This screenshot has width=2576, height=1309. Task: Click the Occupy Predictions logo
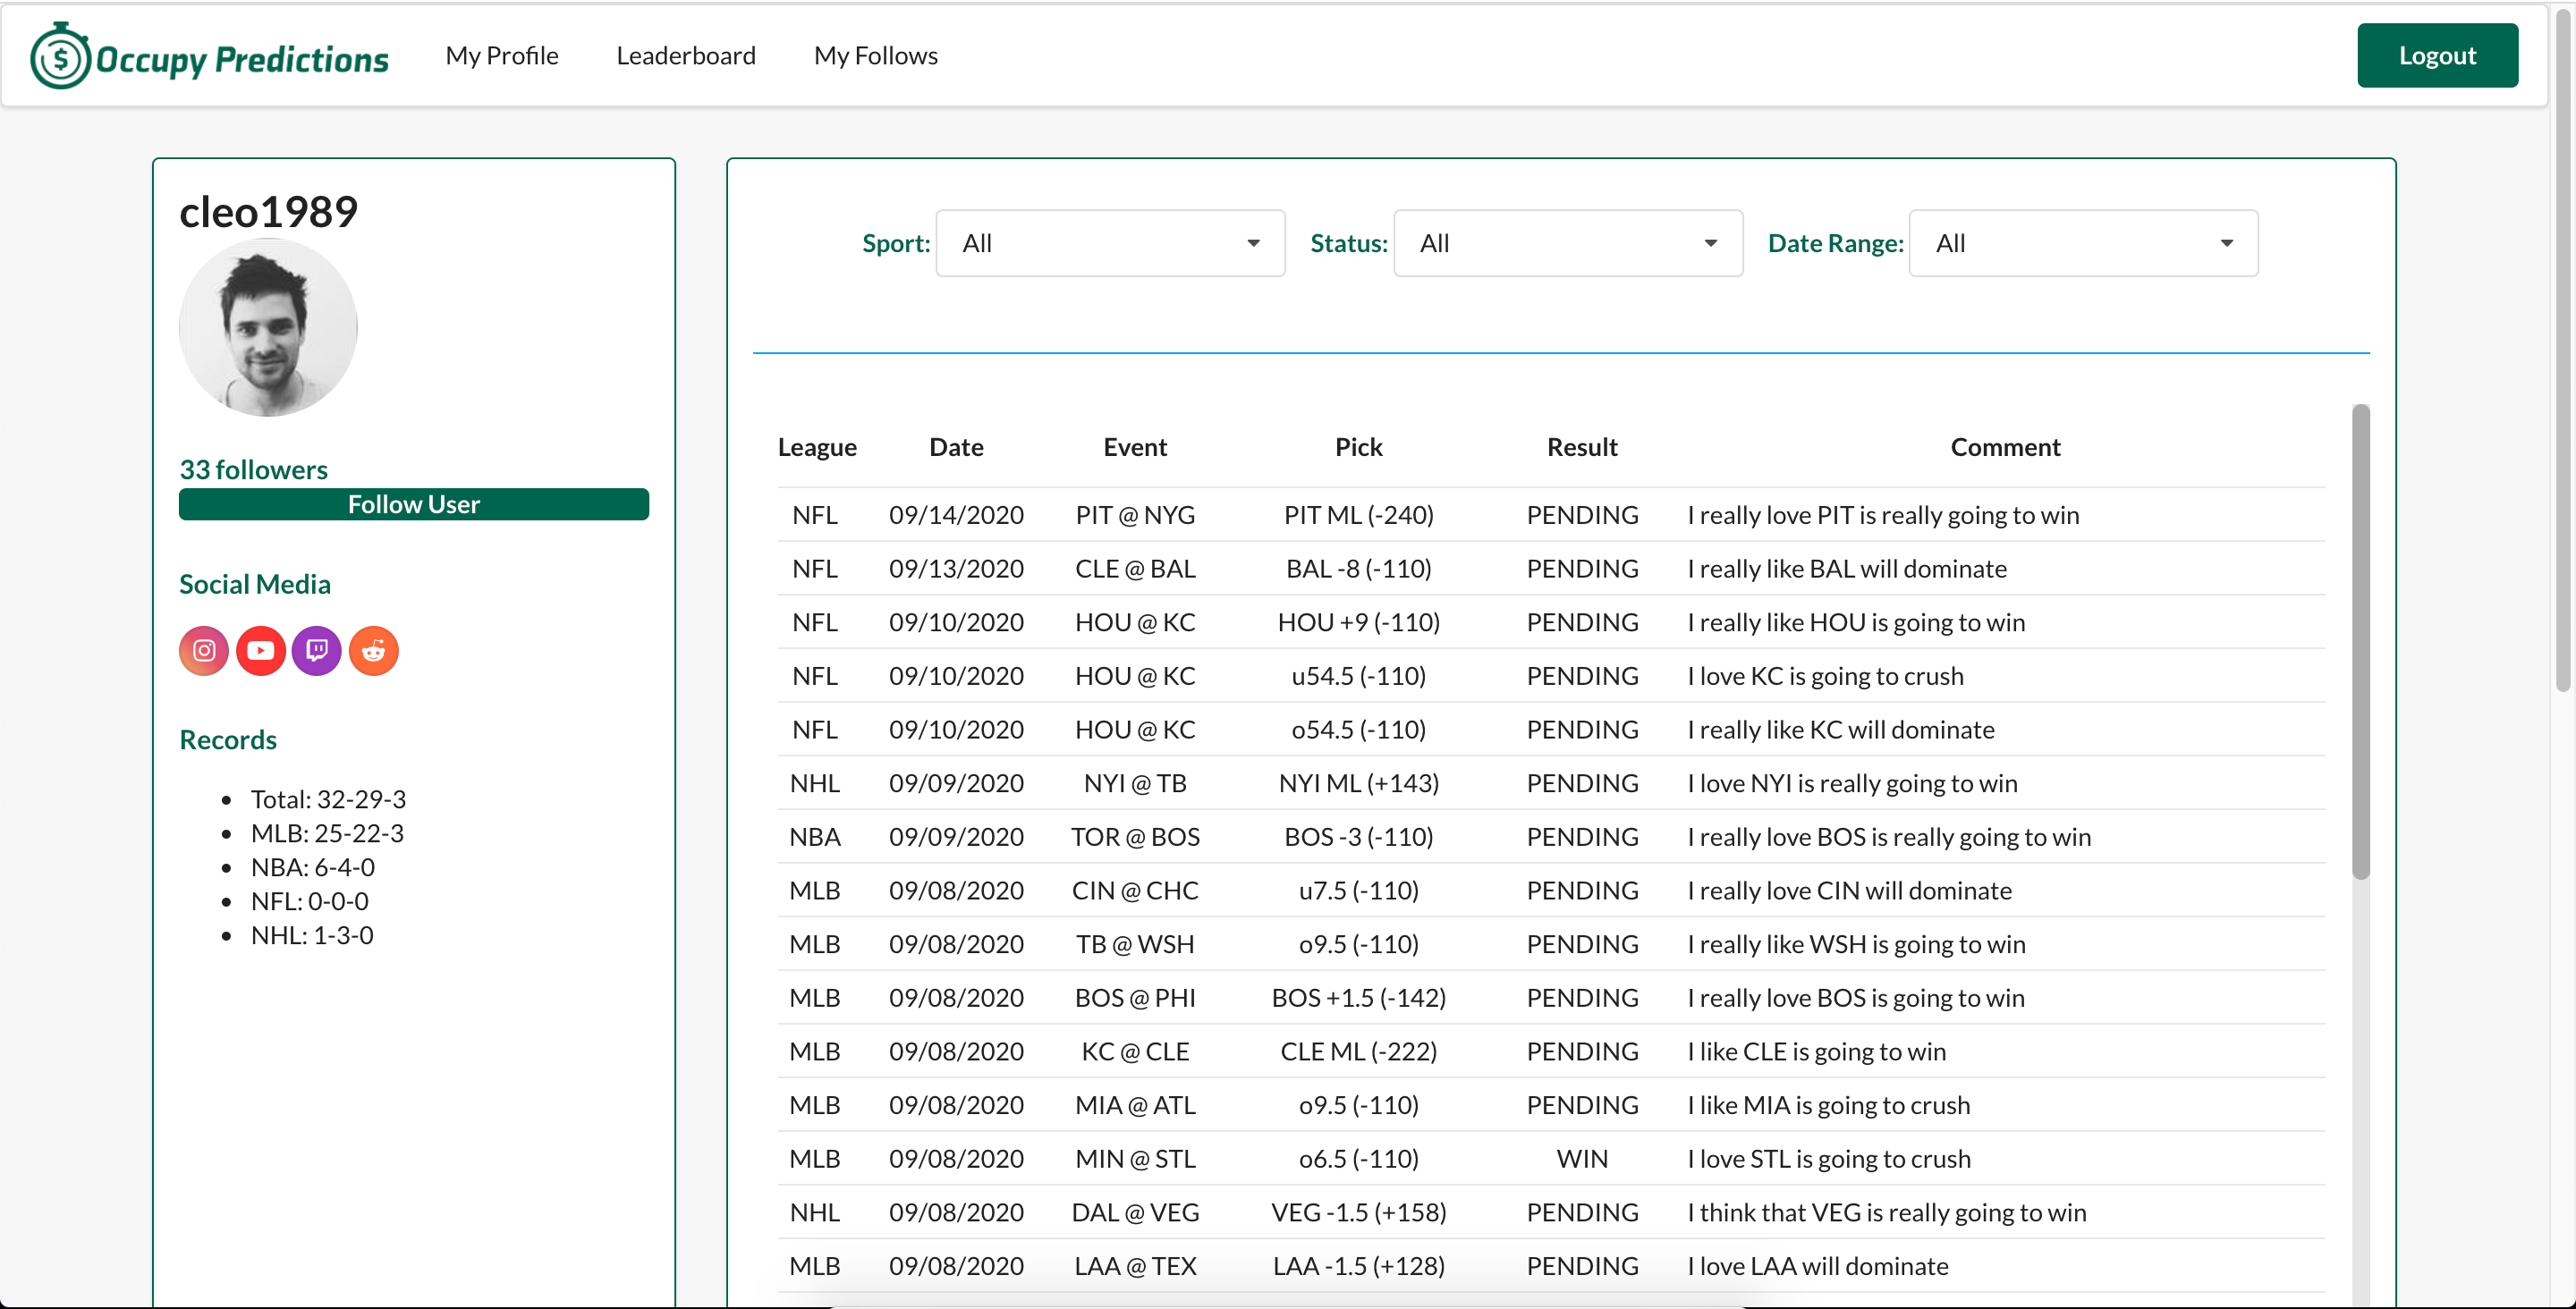click(210, 57)
